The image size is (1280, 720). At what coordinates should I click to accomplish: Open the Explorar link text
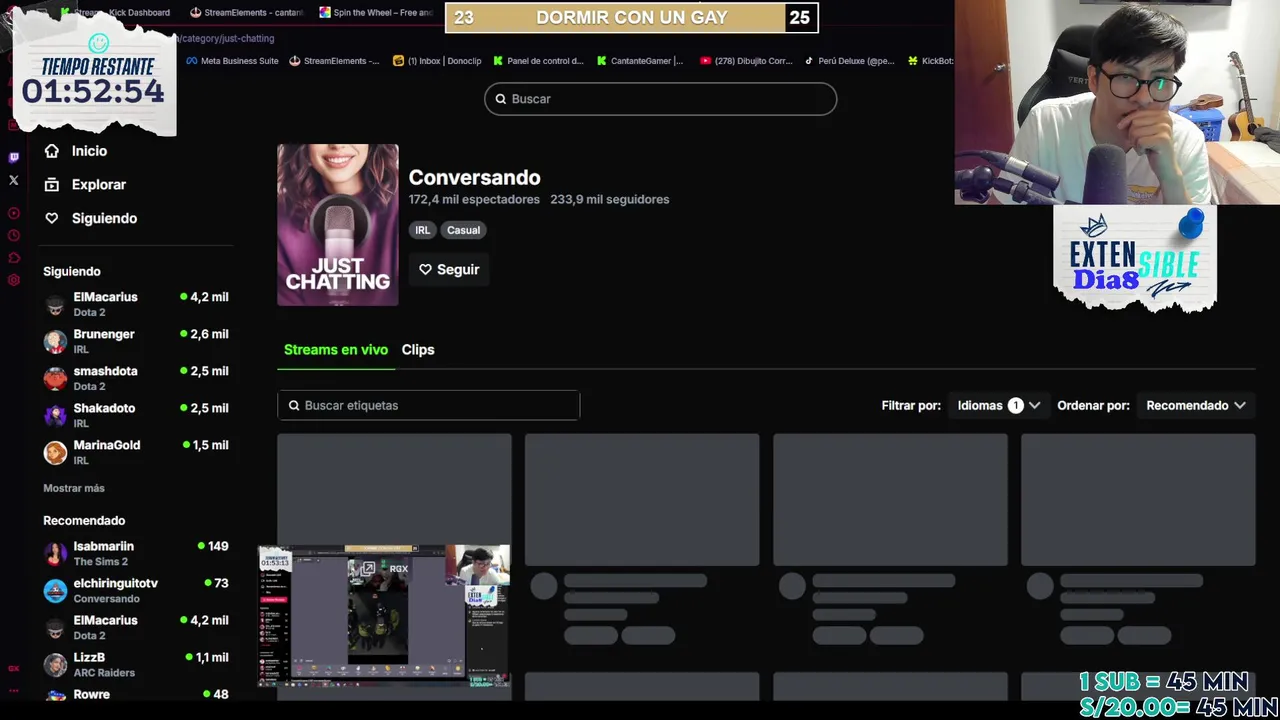99,184
